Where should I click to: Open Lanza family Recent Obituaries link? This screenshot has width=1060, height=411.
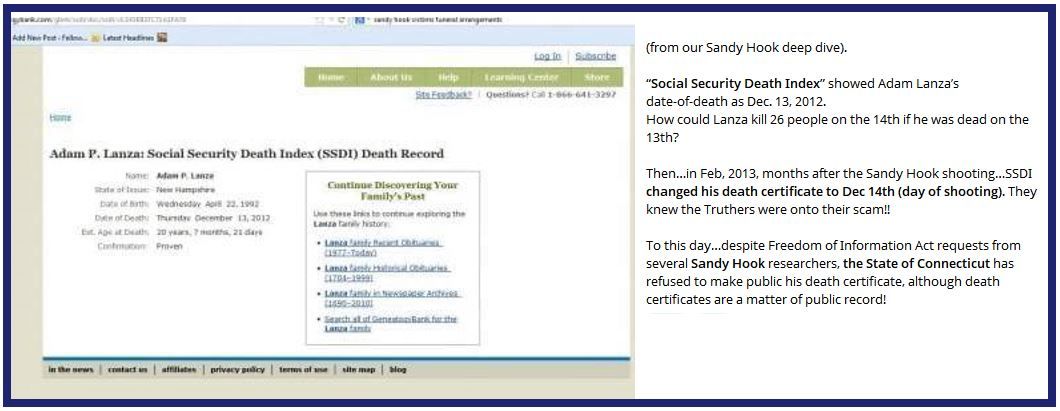coord(383,247)
